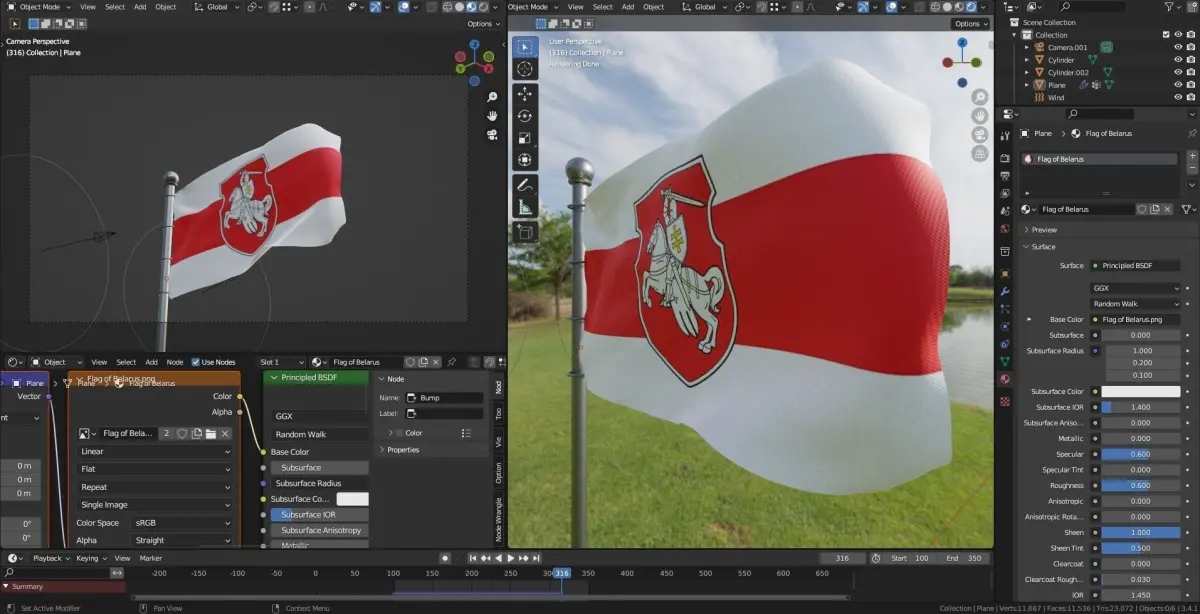Click Base Color Flag of Belarus.png field
This screenshot has width=1200, height=614.
click(x=1136, y=319)
